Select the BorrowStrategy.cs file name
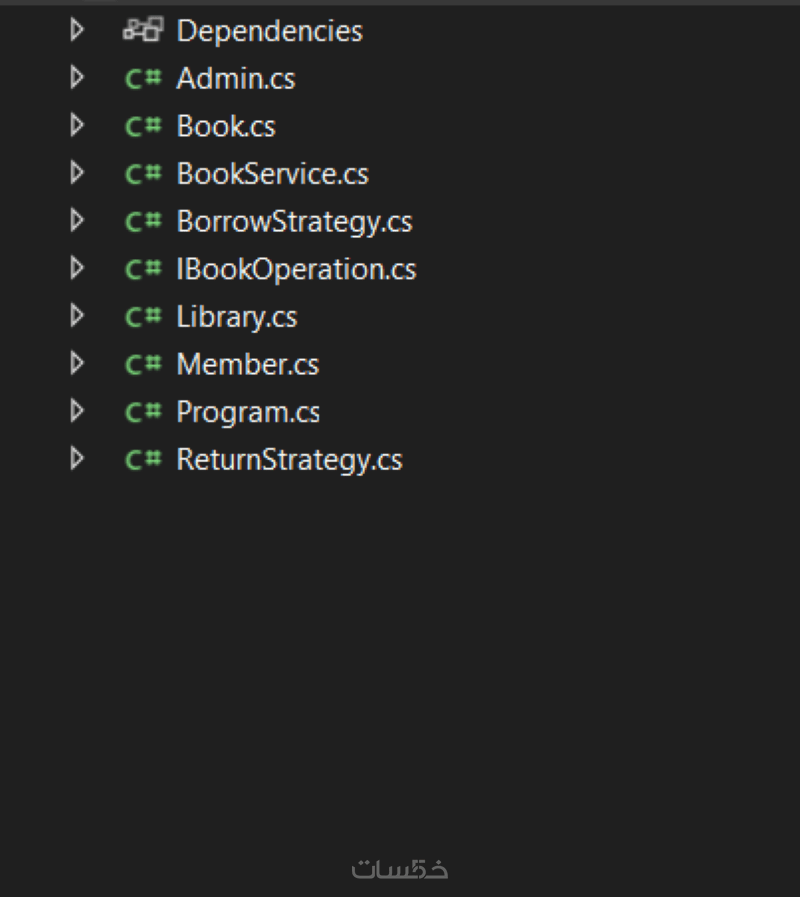Viewport: 800px width, 897px height. pos(294,222)
